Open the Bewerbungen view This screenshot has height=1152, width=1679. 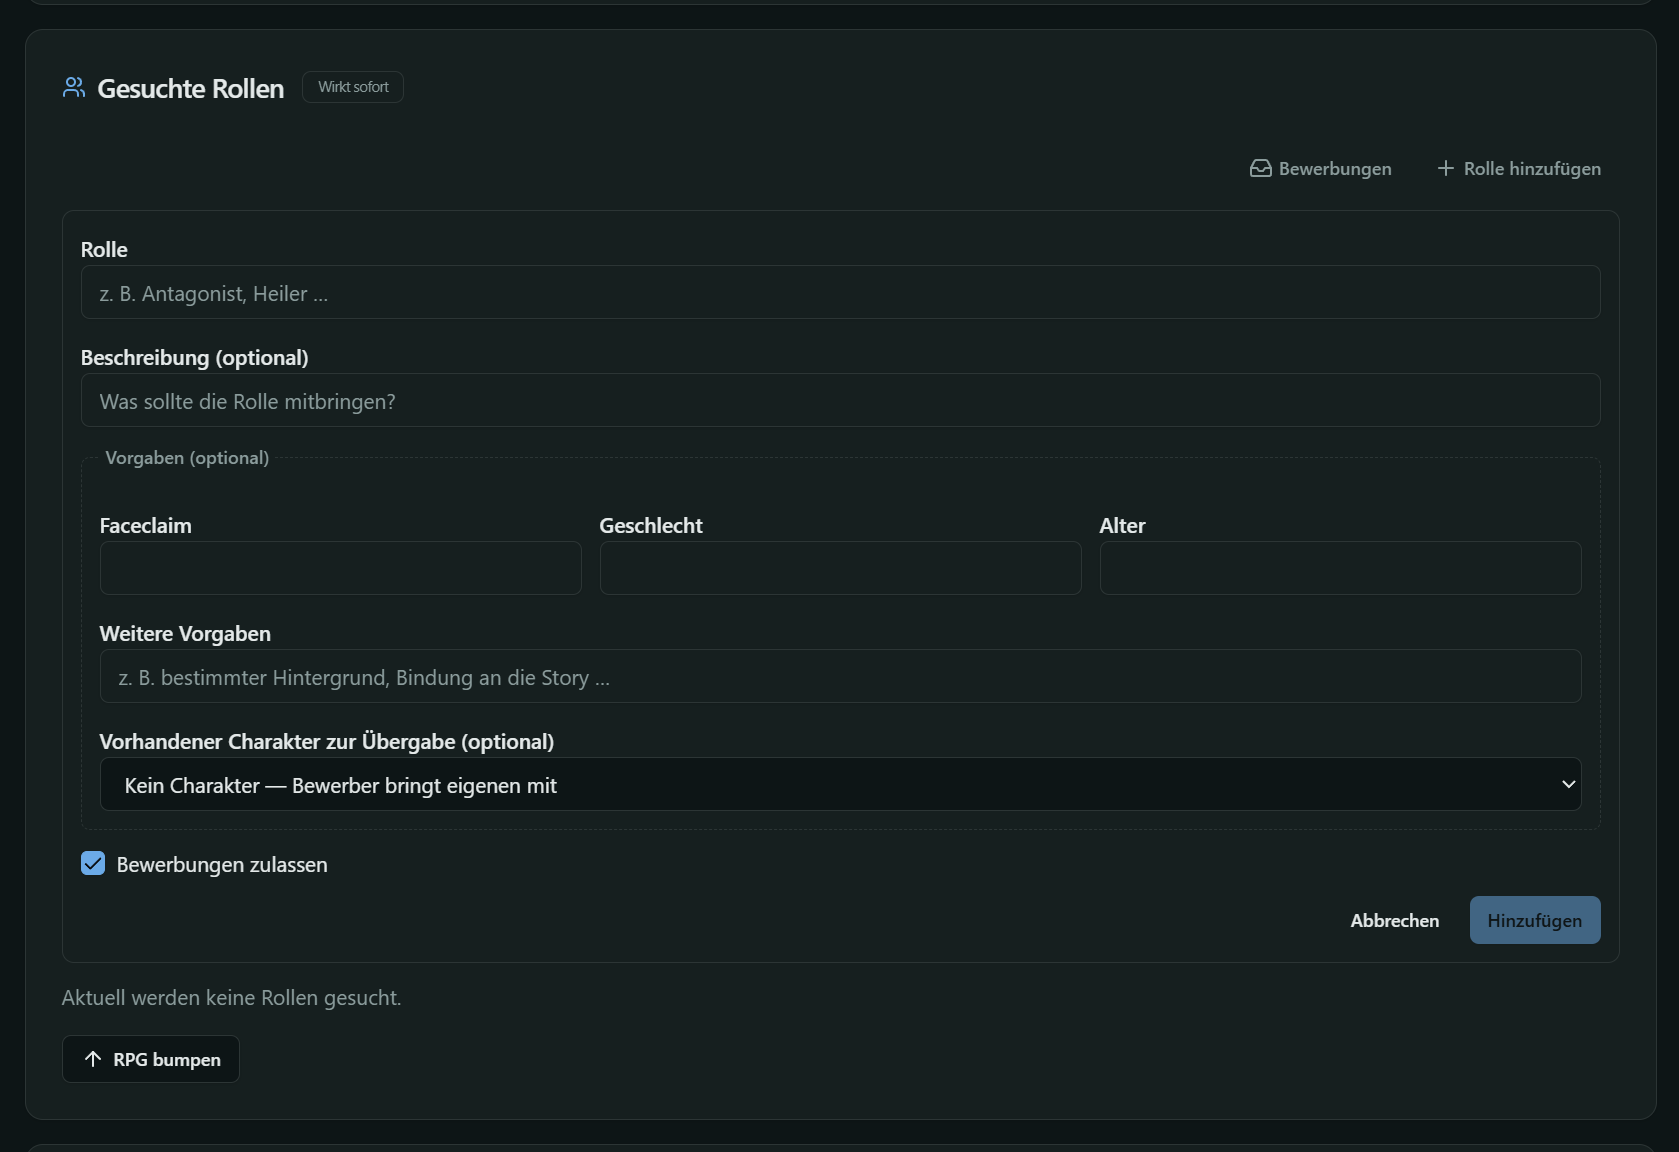(x=1321, y=169)
